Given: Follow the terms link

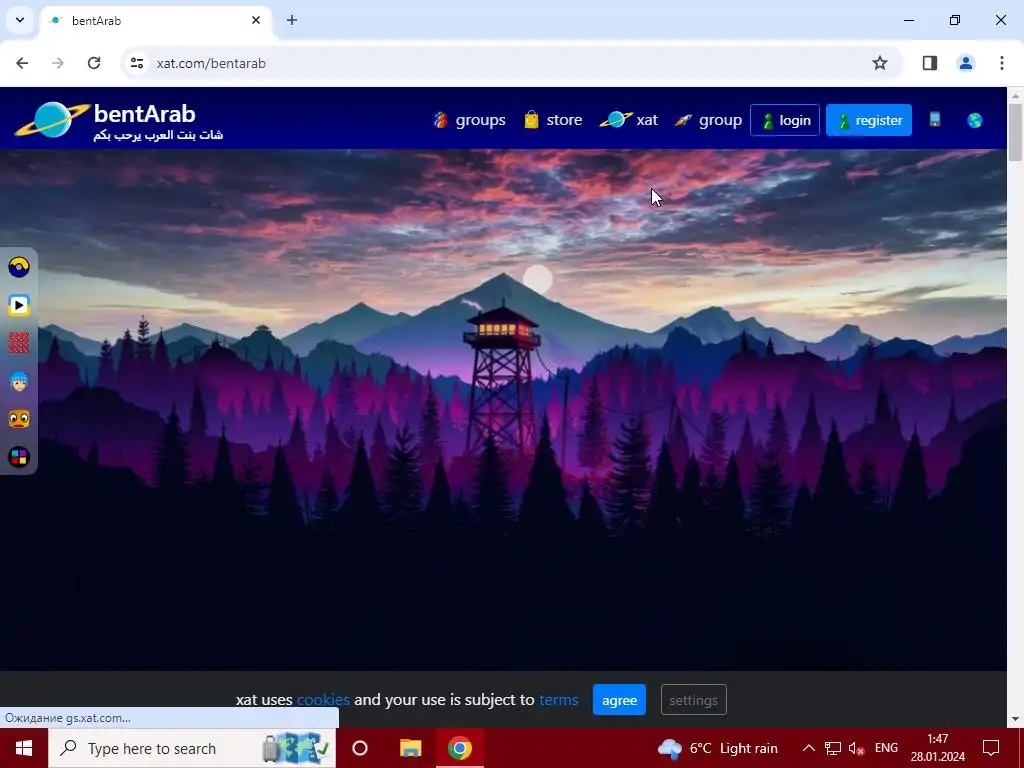Looking at the screenshot, I should (558, 699).
